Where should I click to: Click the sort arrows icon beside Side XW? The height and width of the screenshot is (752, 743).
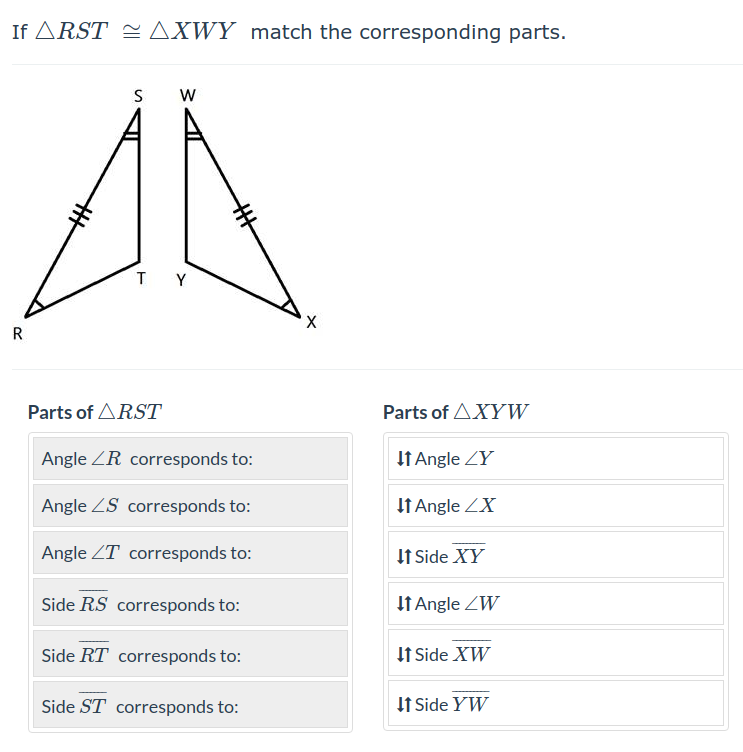[404, 655]
